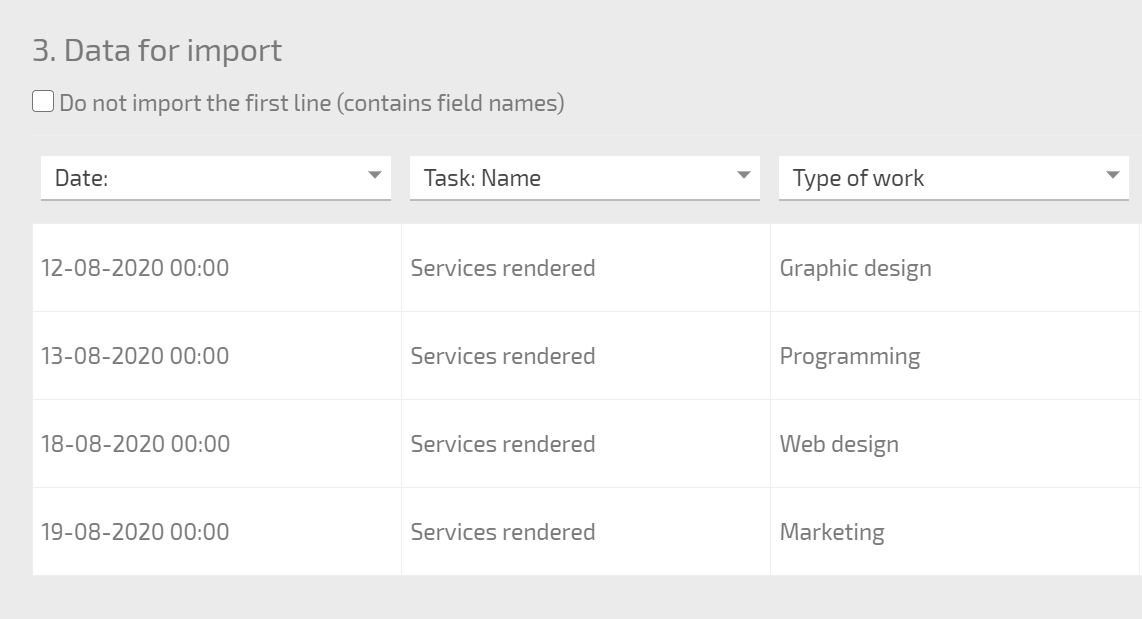
Task: Select the 'Programming' cell
Action: click(x=955, y=356)
